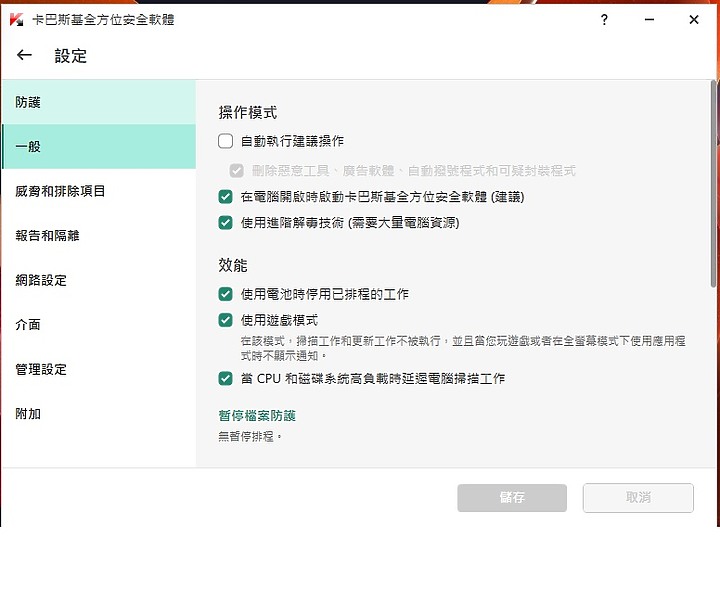Screen dimensions: 720x601
Task: Click the 取消 button
Action: click(x=638, y=498)
